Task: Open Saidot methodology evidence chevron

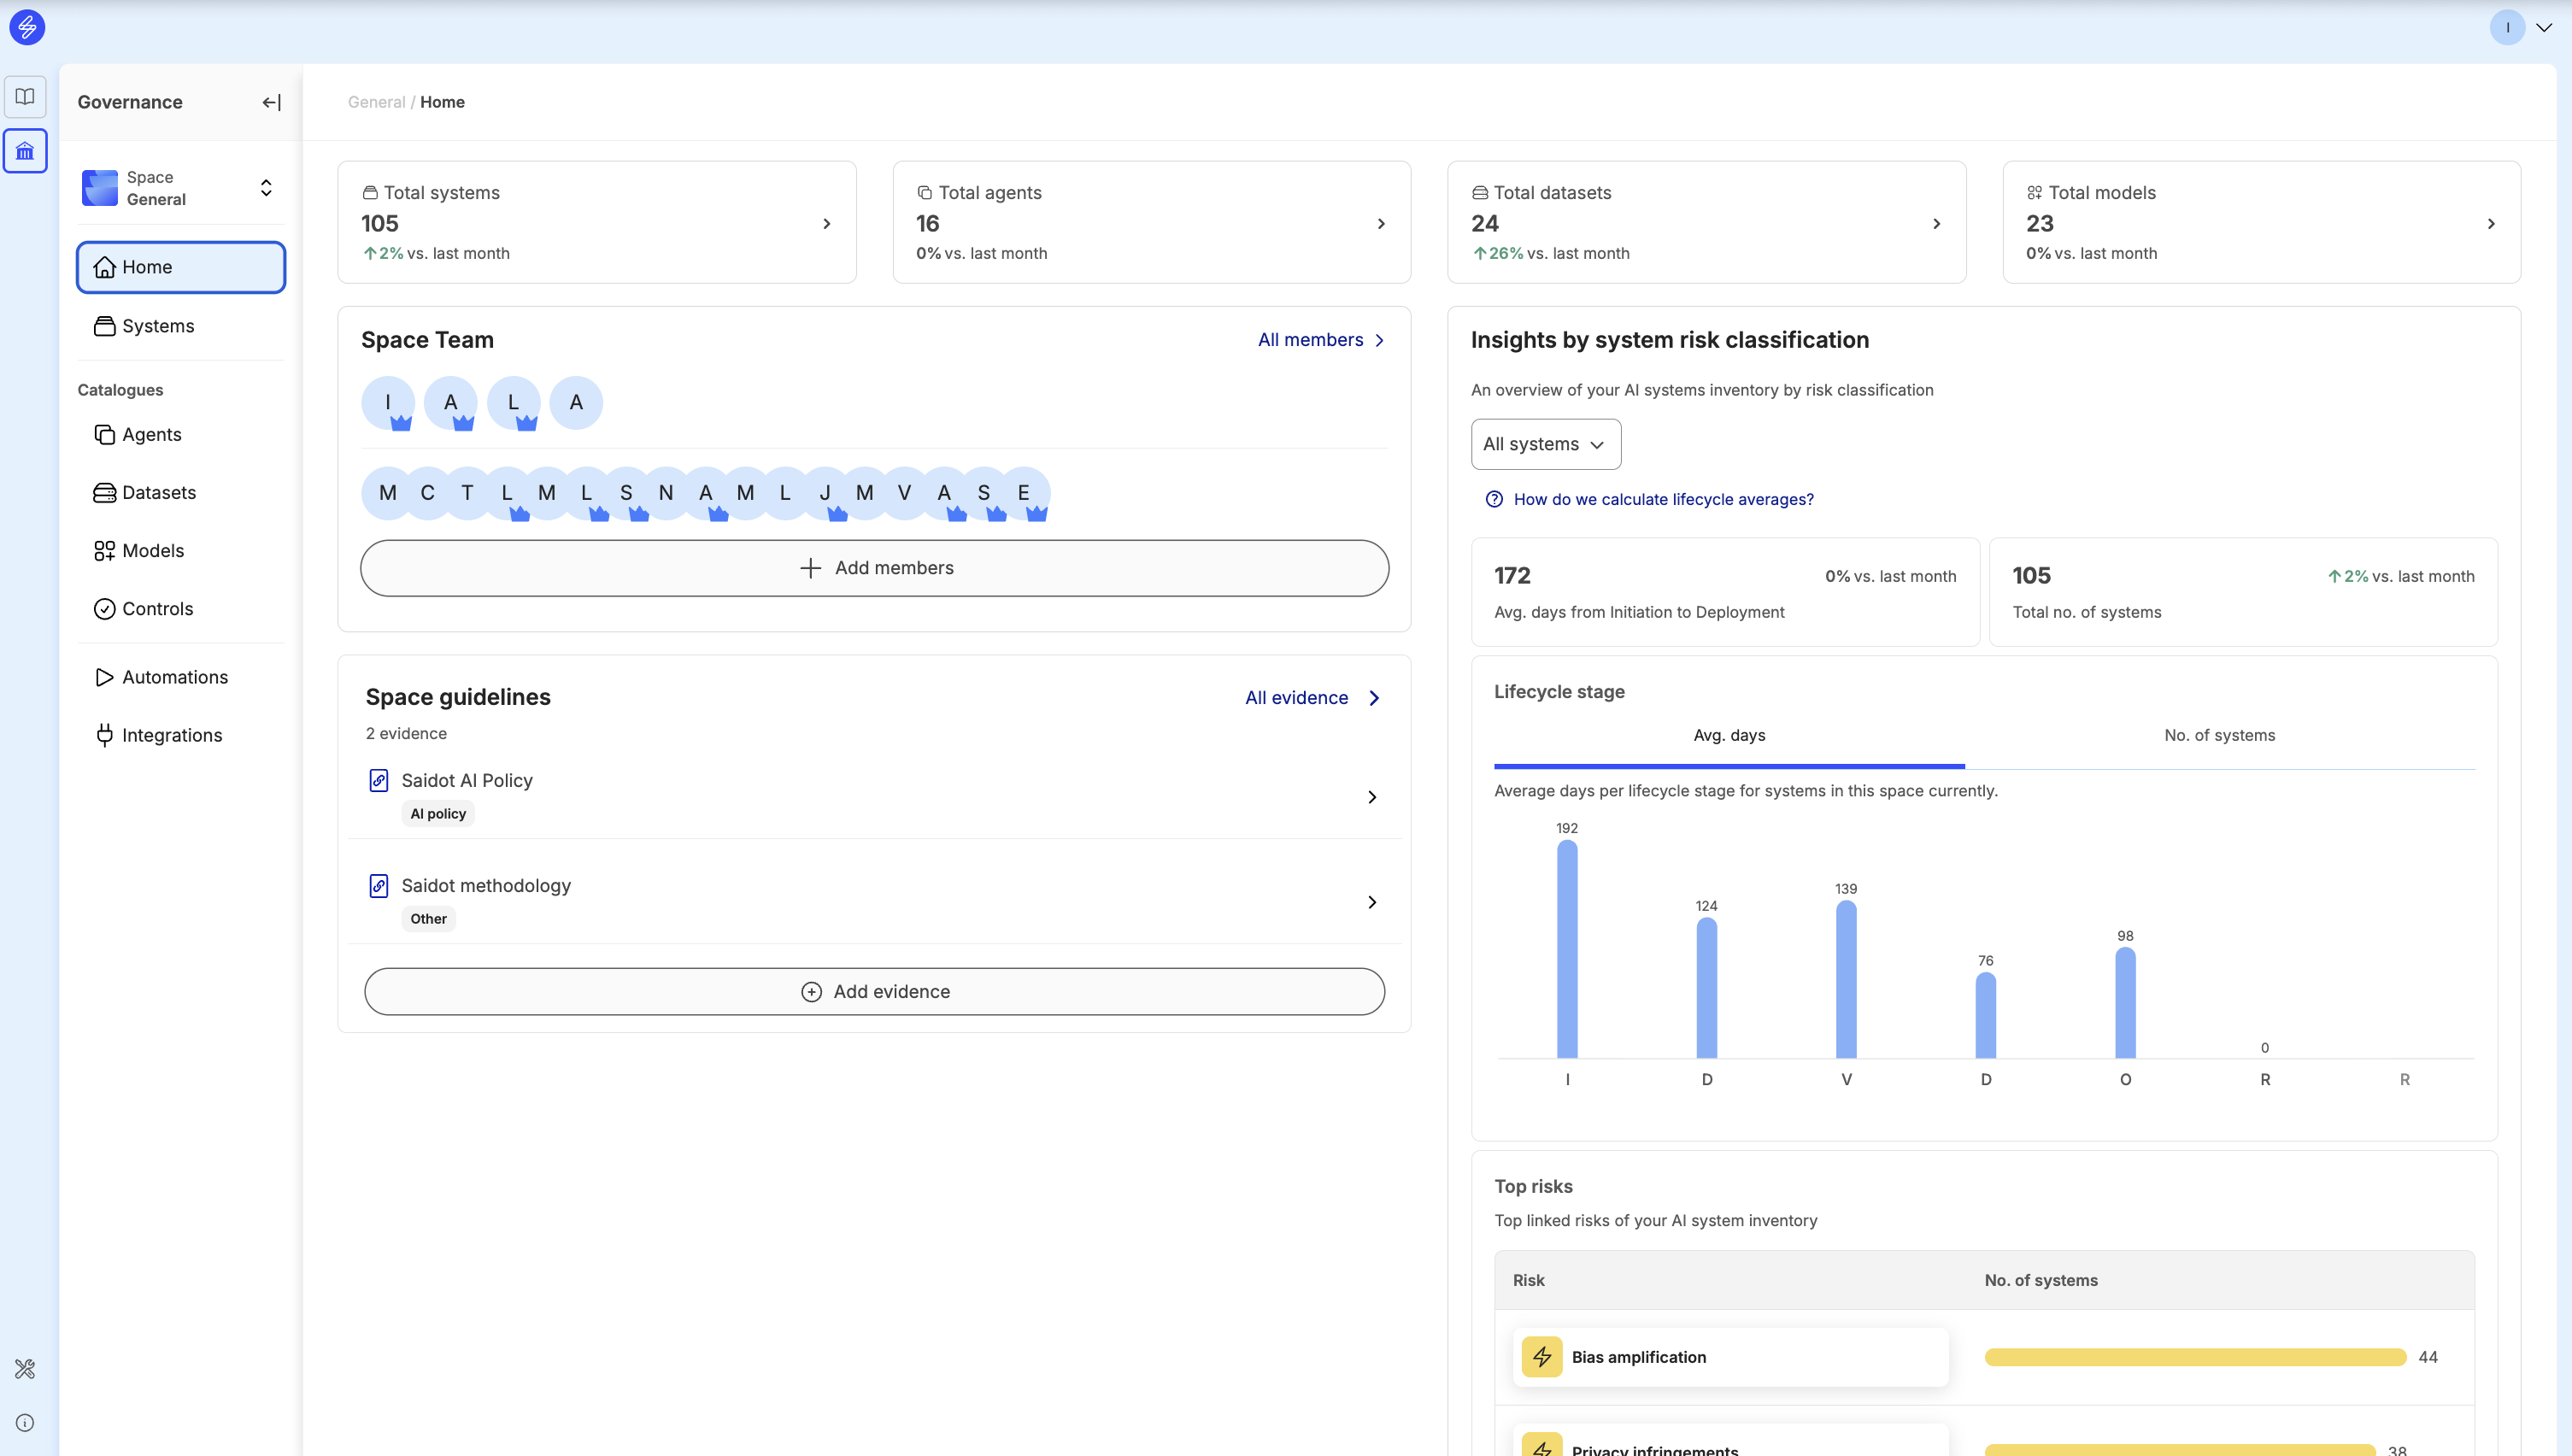Action: click(1372, 902)
